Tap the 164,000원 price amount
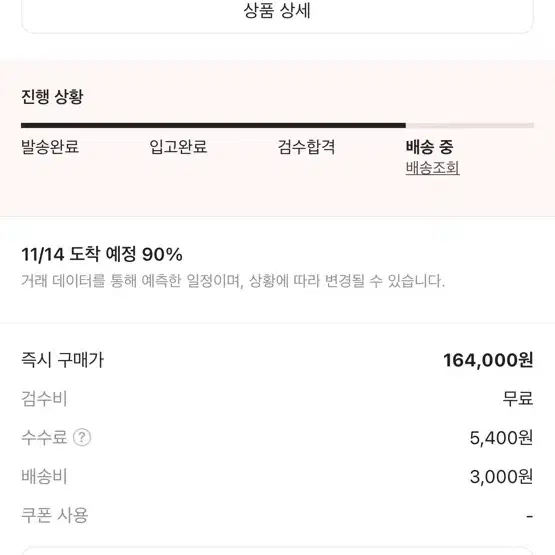The image size is (555, 555). [488, 360]
